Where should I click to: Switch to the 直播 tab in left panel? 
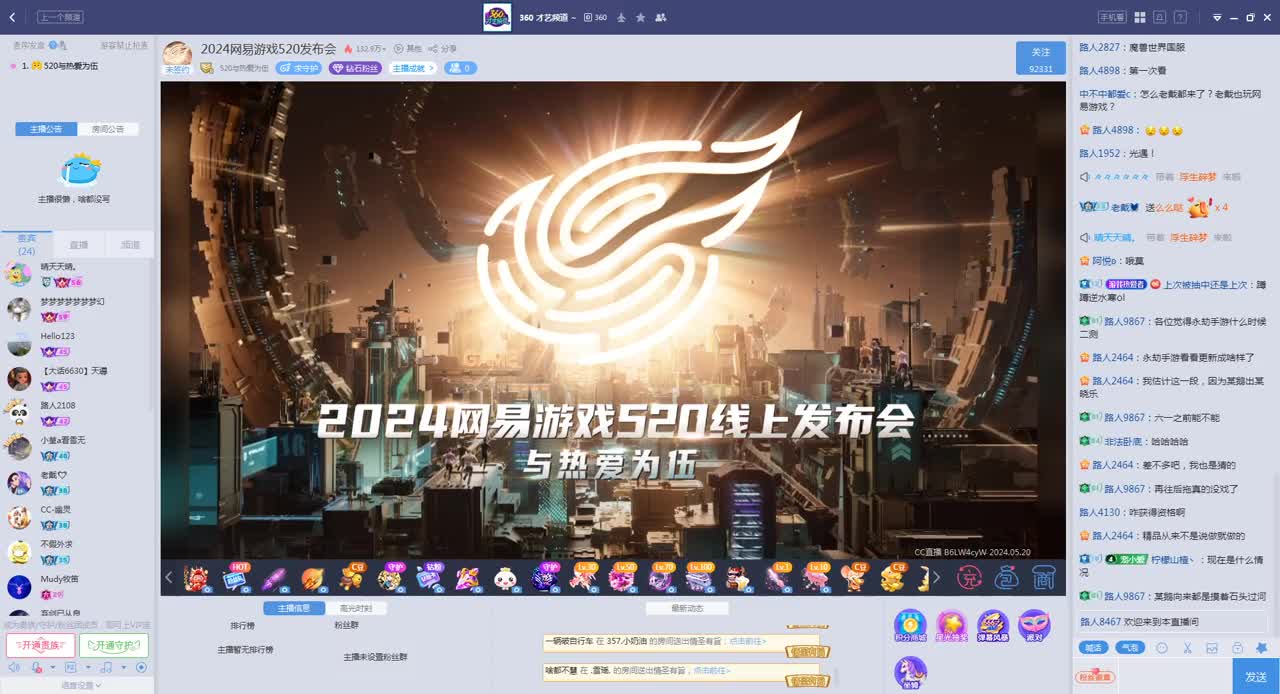click(78, 244)
